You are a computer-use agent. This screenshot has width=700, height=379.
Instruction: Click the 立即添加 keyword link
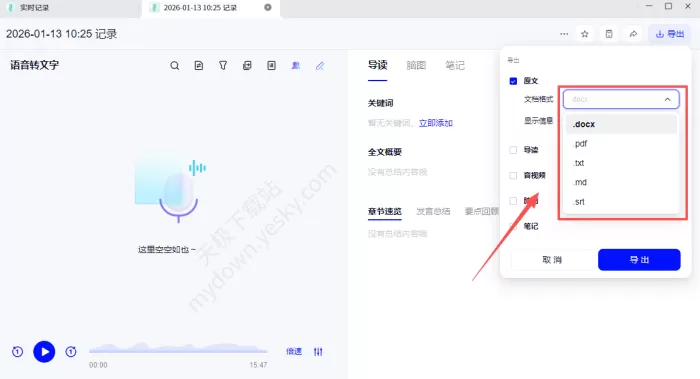click(436, 123)
